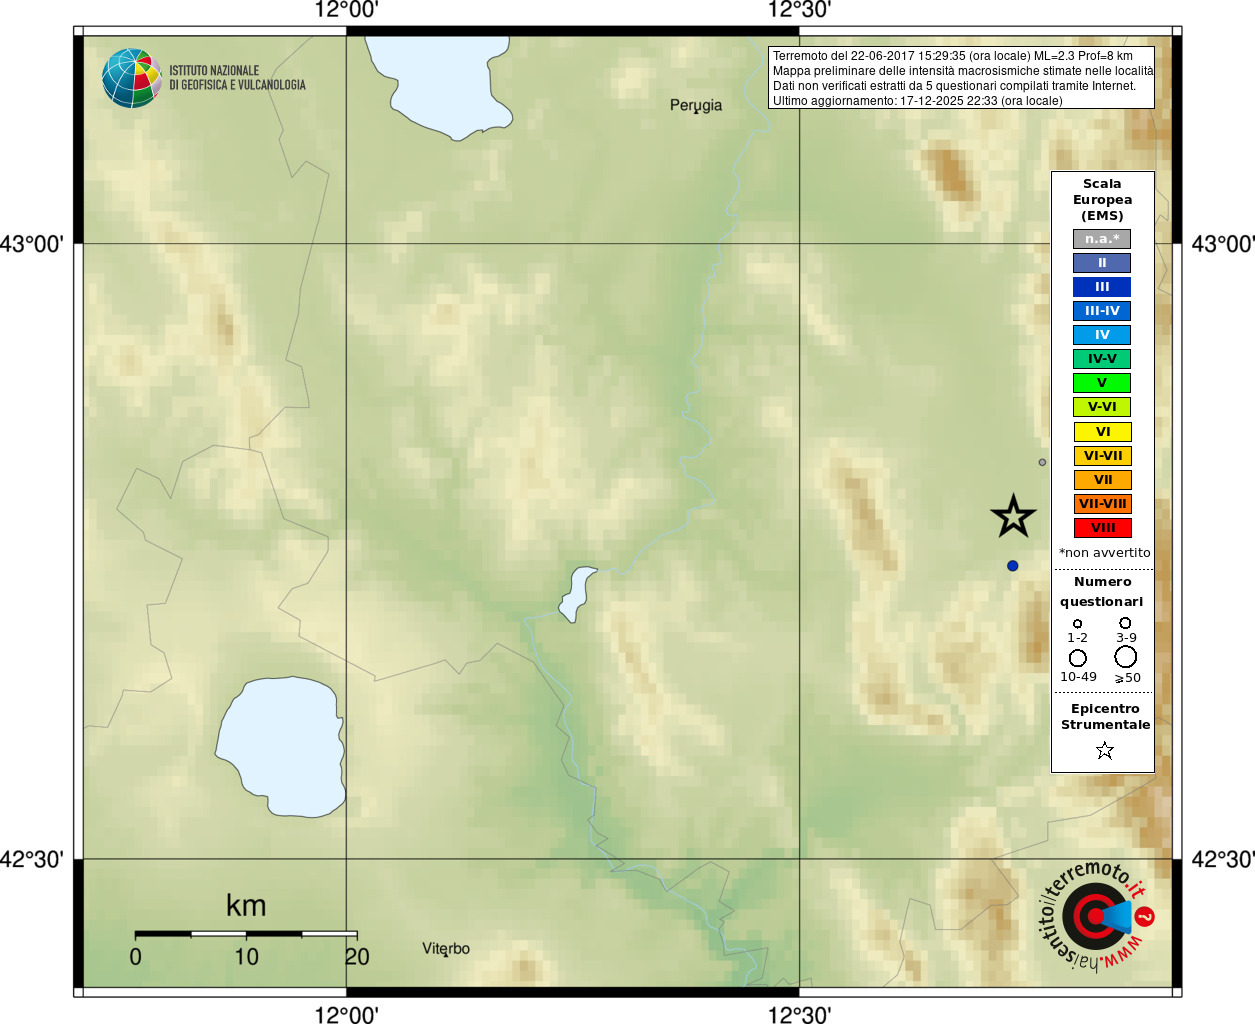Click the 'Mappa preliminare delle intensità' line
This screenshot has width=1255, height=1024.
pos(963,71)
